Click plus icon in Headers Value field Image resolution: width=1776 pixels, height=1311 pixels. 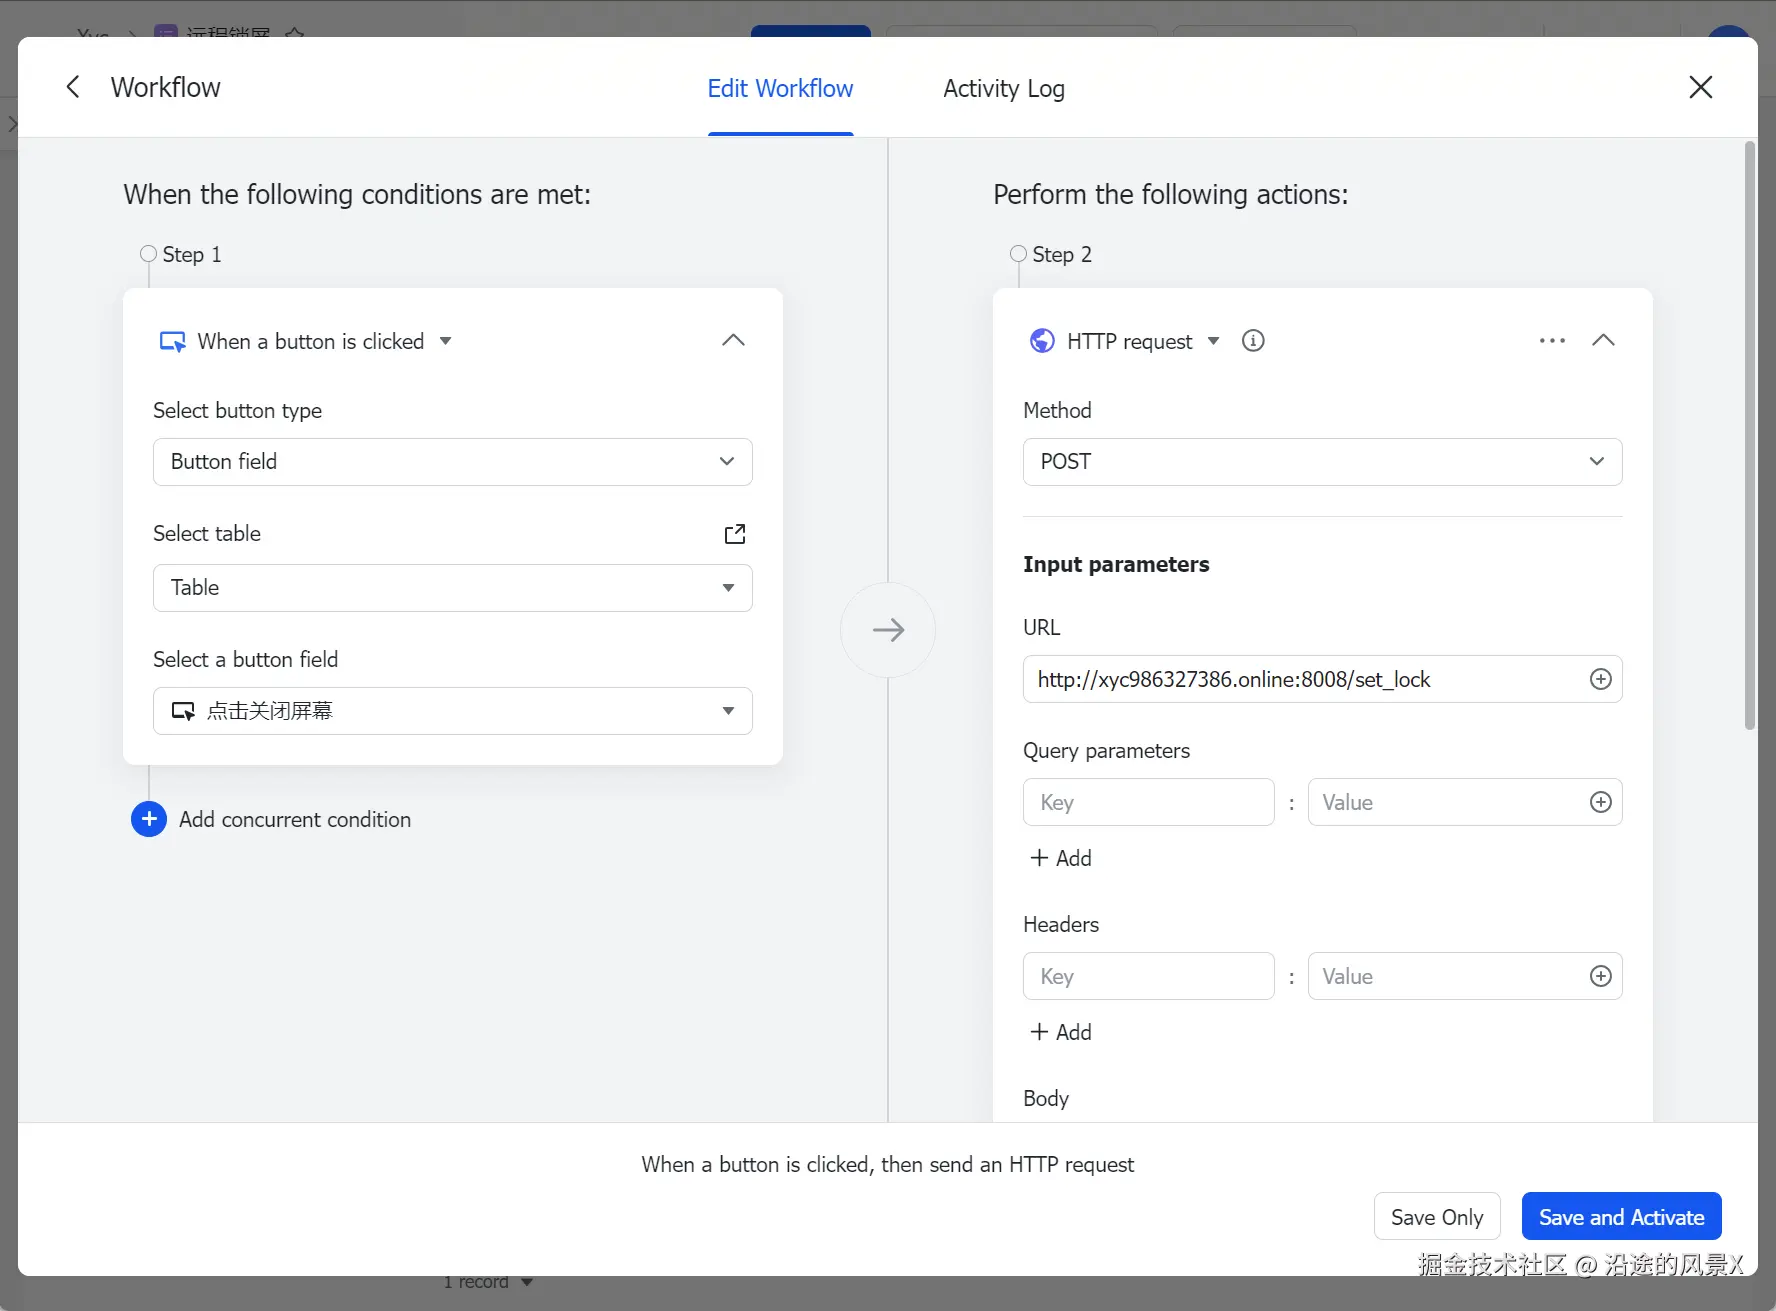pyautogui.click(x=1600, y=976)
